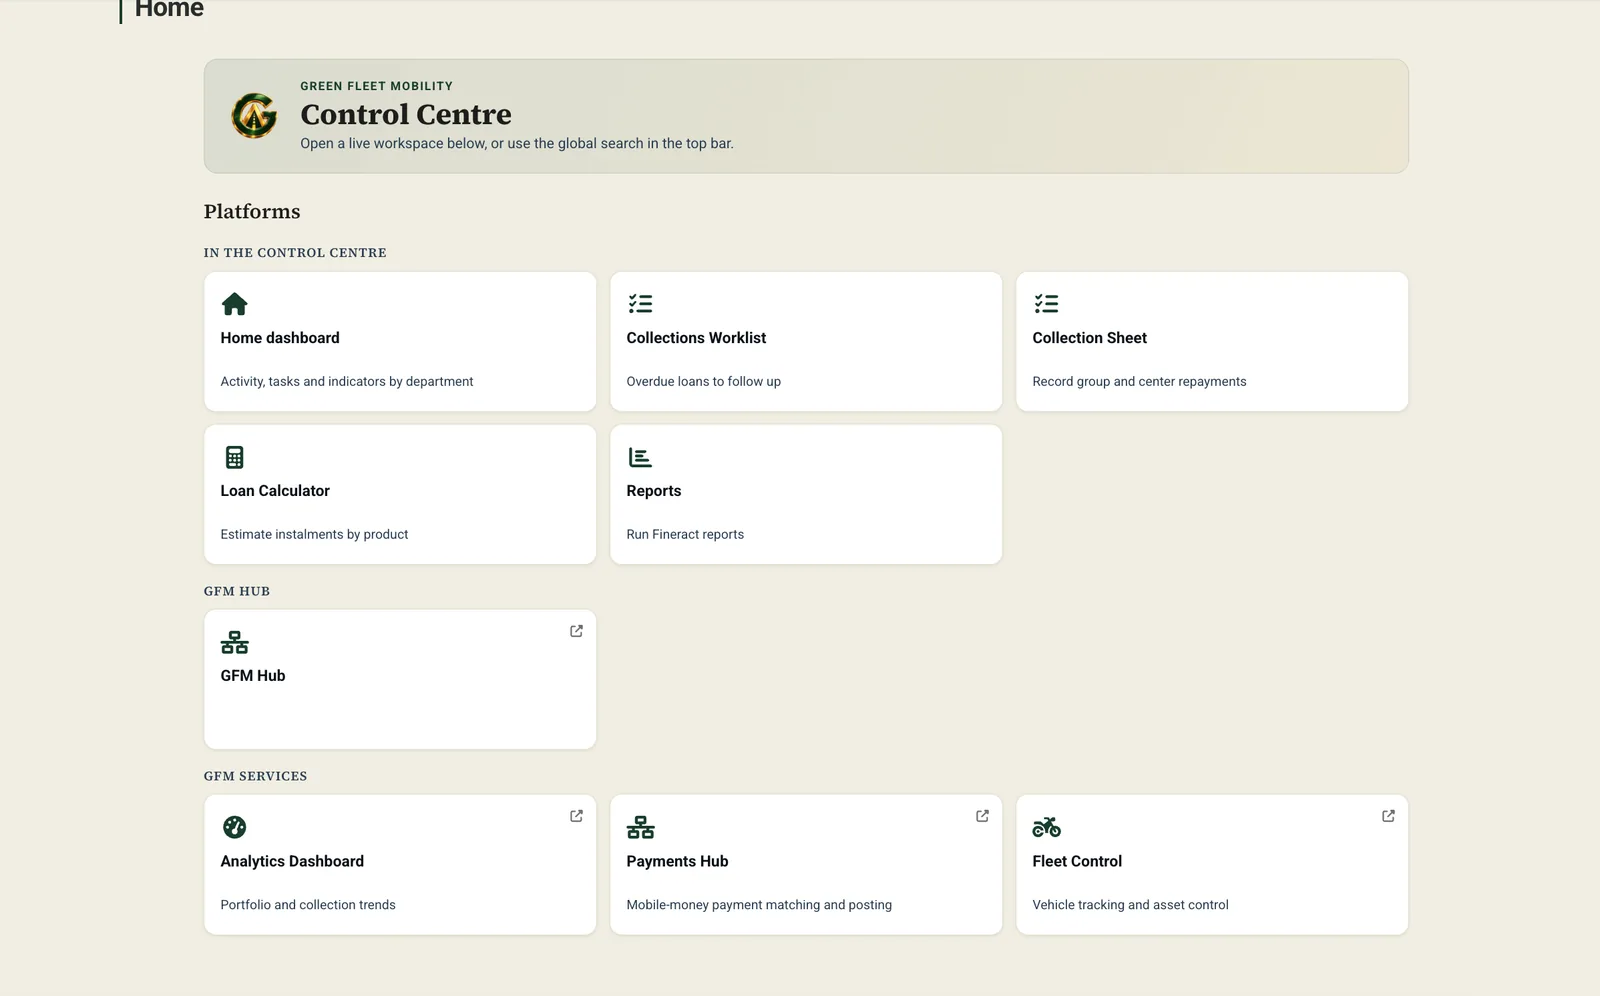Click the external-link icon on Analytics Dashboard card
The width and height of the screenshot is (1600, 996).
pos(576,816)
